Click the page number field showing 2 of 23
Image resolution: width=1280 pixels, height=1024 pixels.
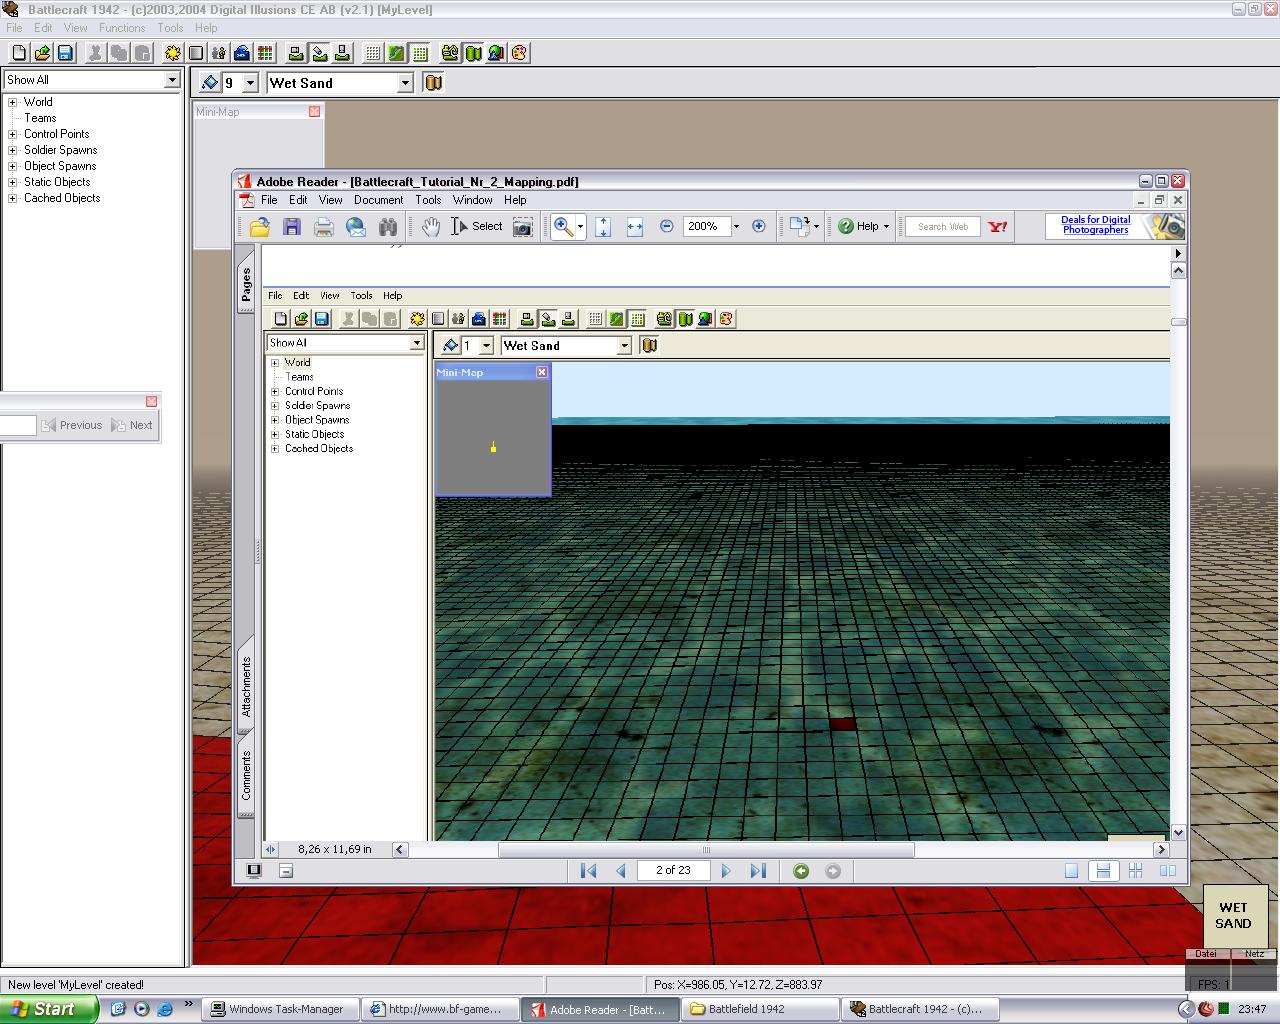673,870
